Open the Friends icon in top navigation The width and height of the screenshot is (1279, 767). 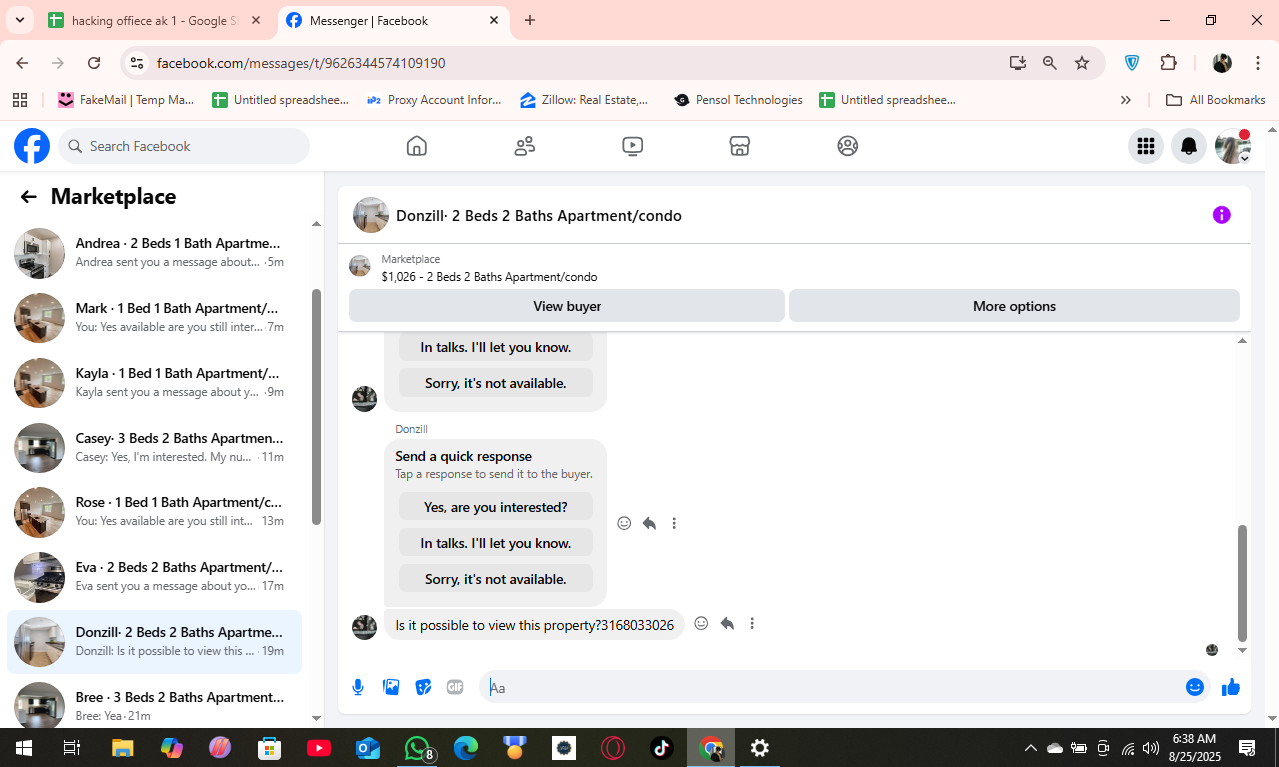pos(525,146)
